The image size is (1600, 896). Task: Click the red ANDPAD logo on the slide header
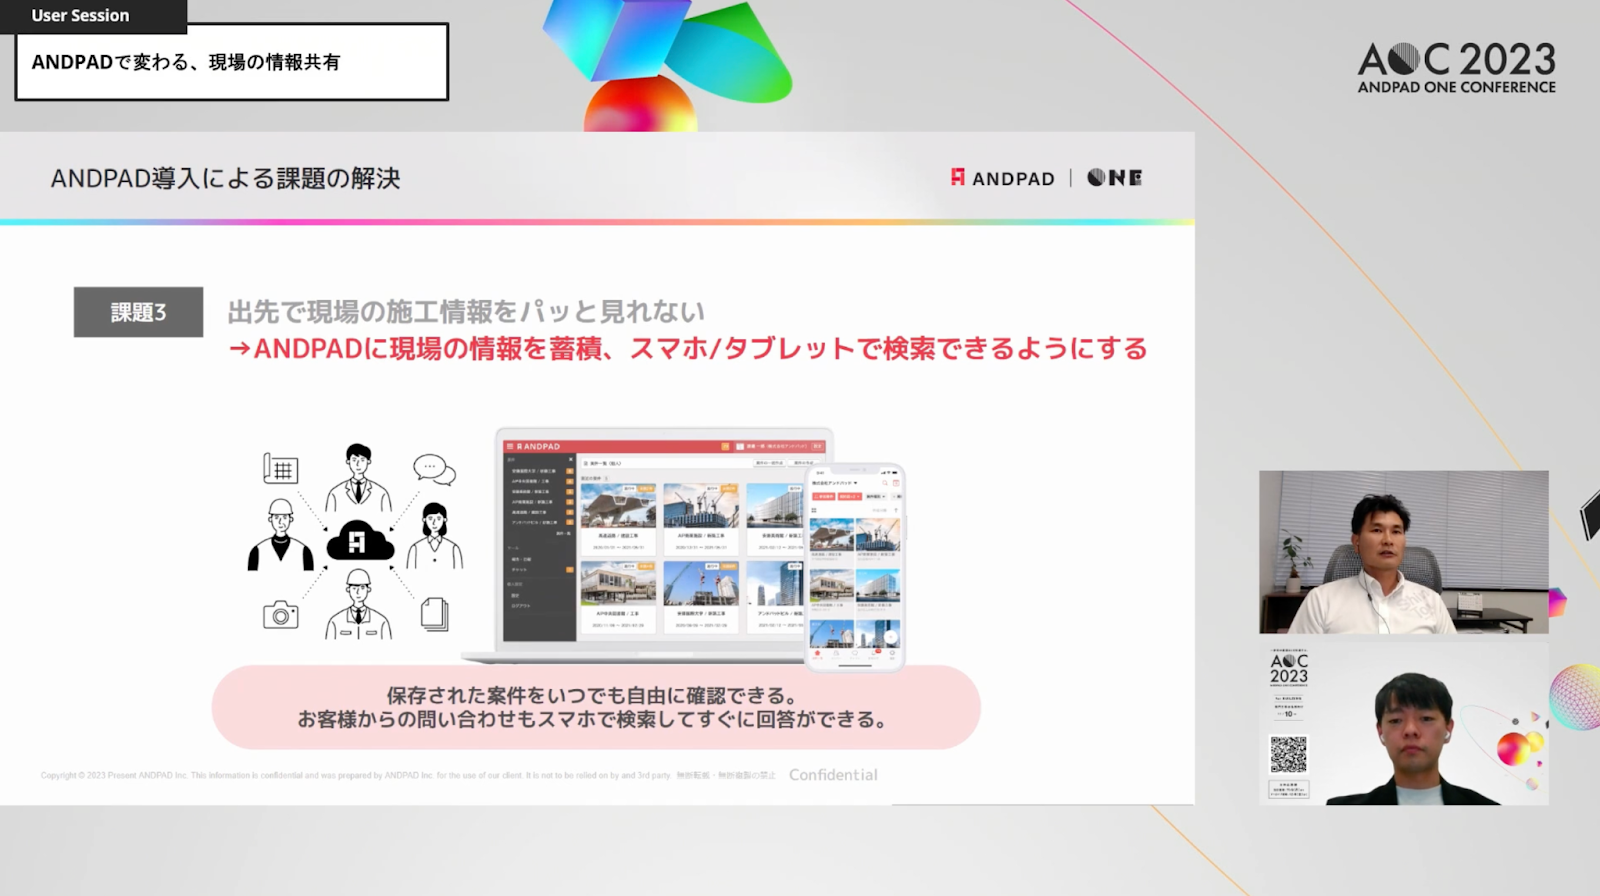tap(1002, 178)
